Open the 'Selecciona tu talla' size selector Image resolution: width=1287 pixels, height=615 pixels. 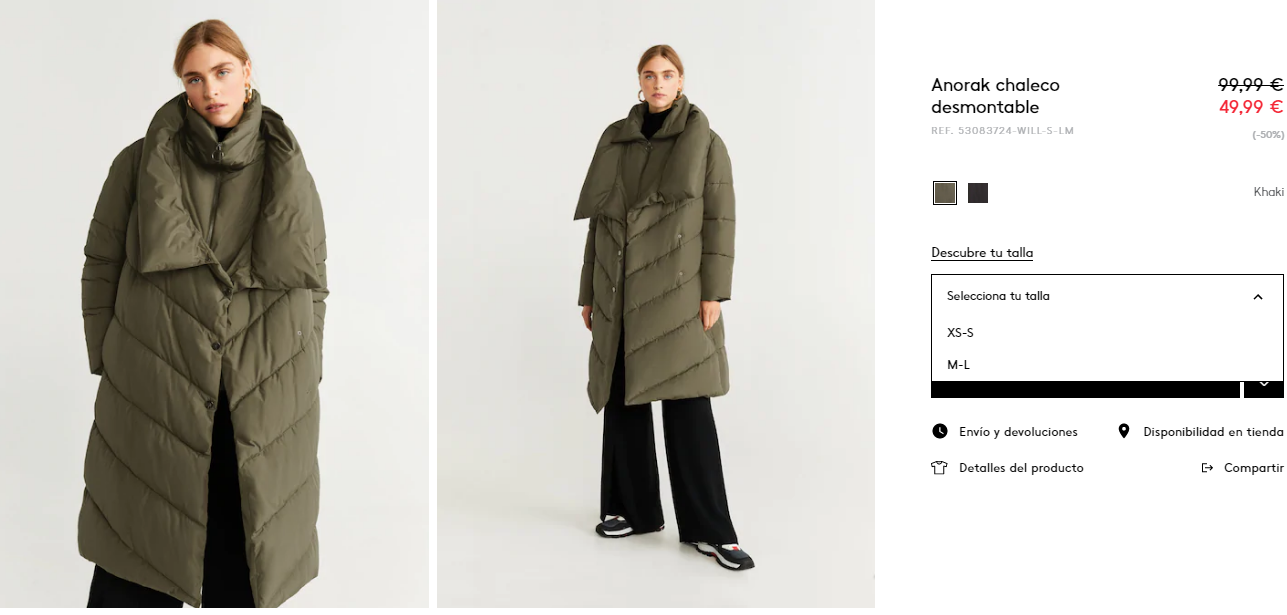coord(1107,296)
